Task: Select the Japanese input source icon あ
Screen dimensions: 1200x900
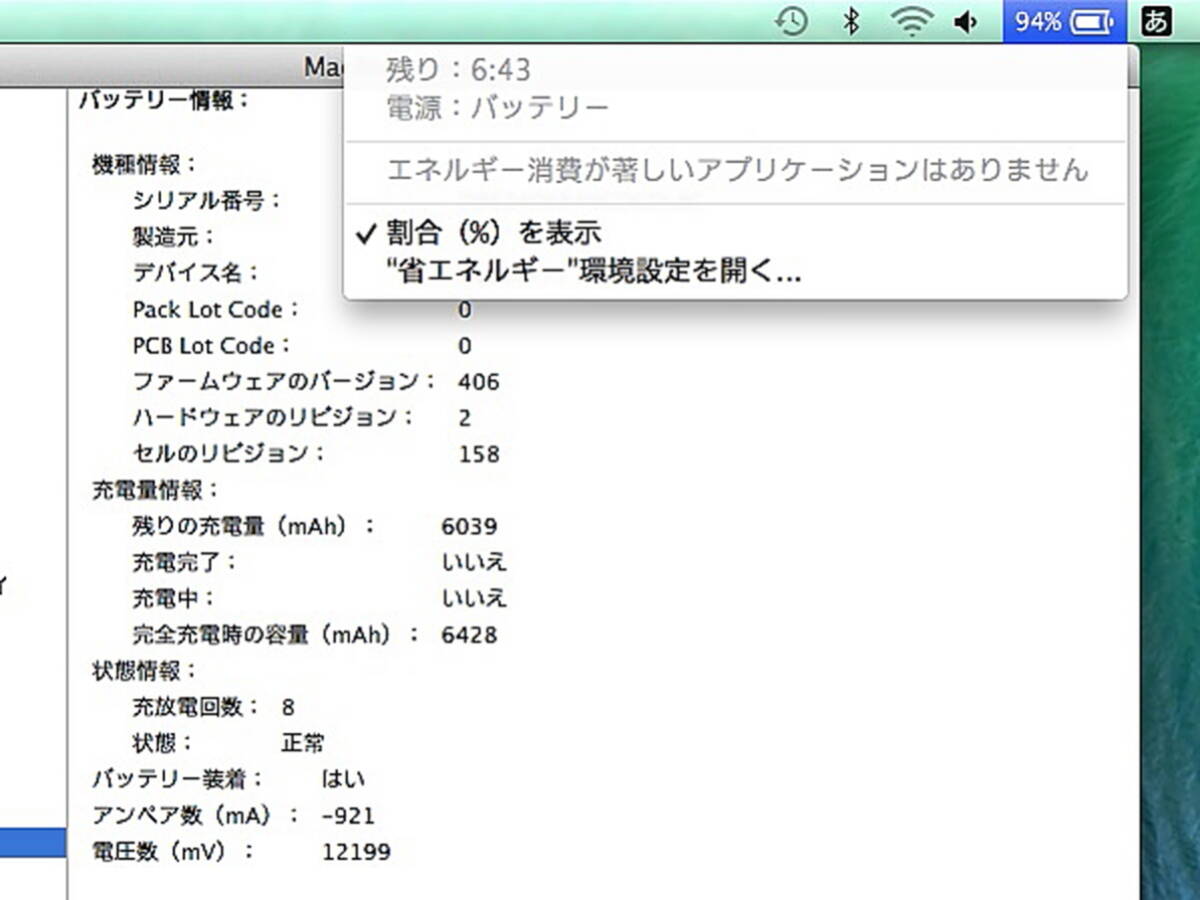Action: [1157, 20]
